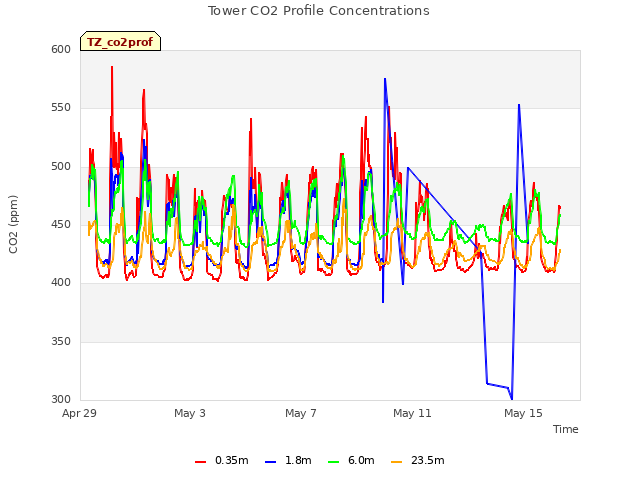Image resolution: width=640 pixels, height=480 pixels.
Task: Click the Time x-axis title
Action: [x=566, y=429]
